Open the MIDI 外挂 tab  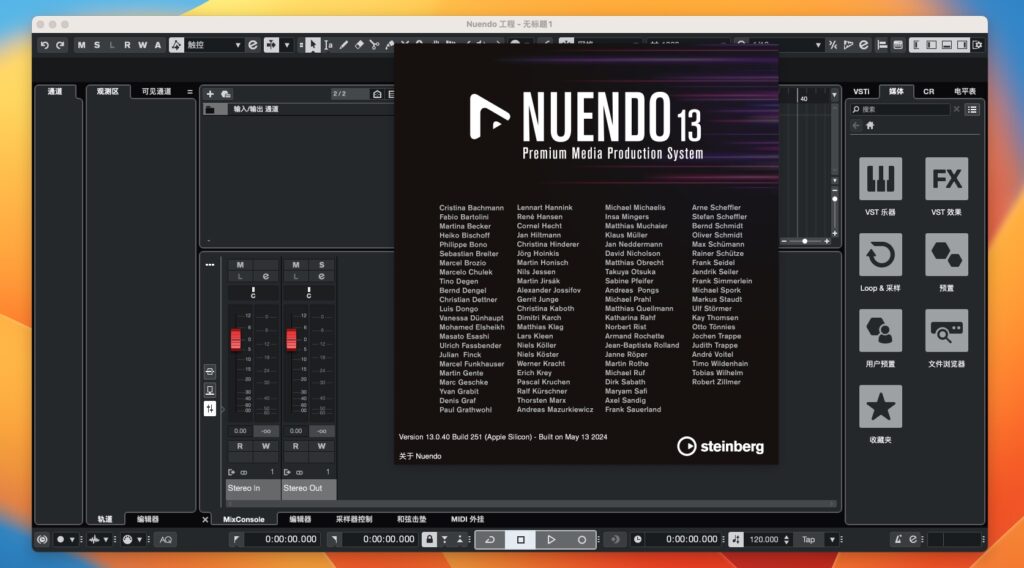click(467, 520)
